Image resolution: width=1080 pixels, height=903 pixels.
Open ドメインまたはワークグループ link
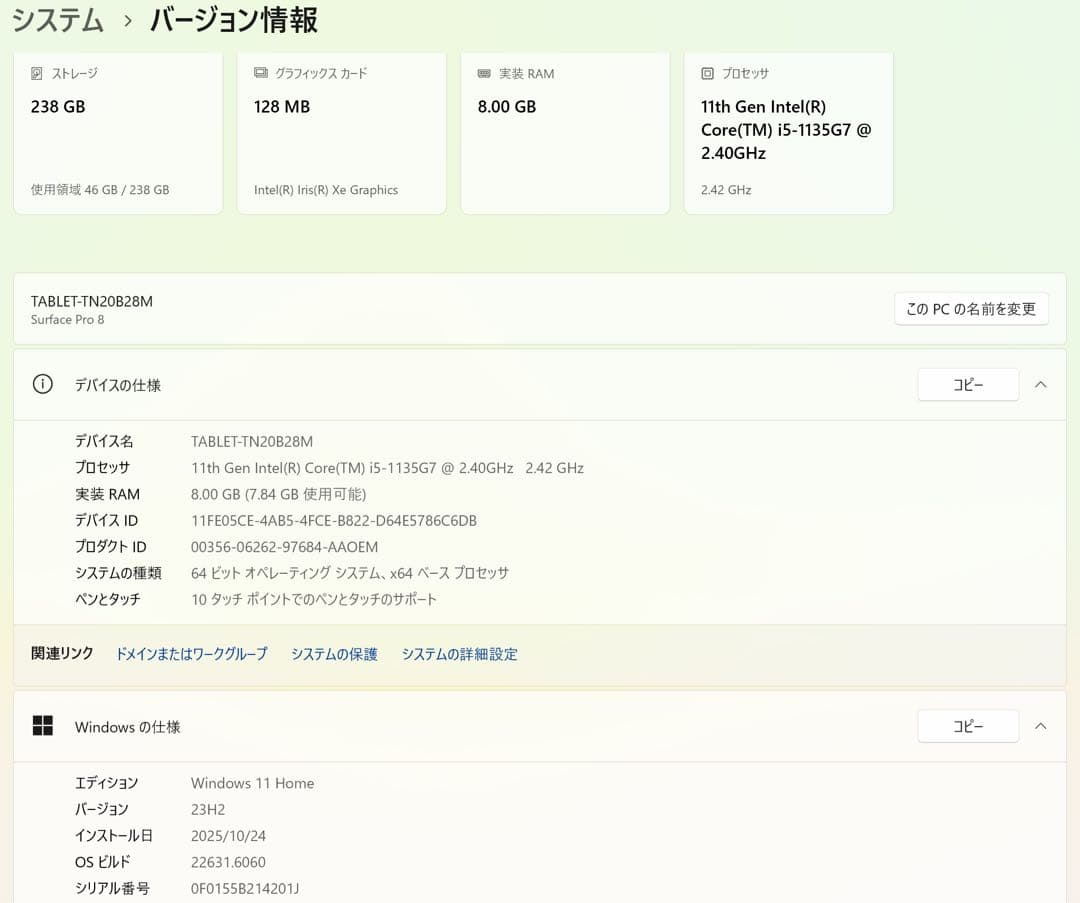[190, 654]
